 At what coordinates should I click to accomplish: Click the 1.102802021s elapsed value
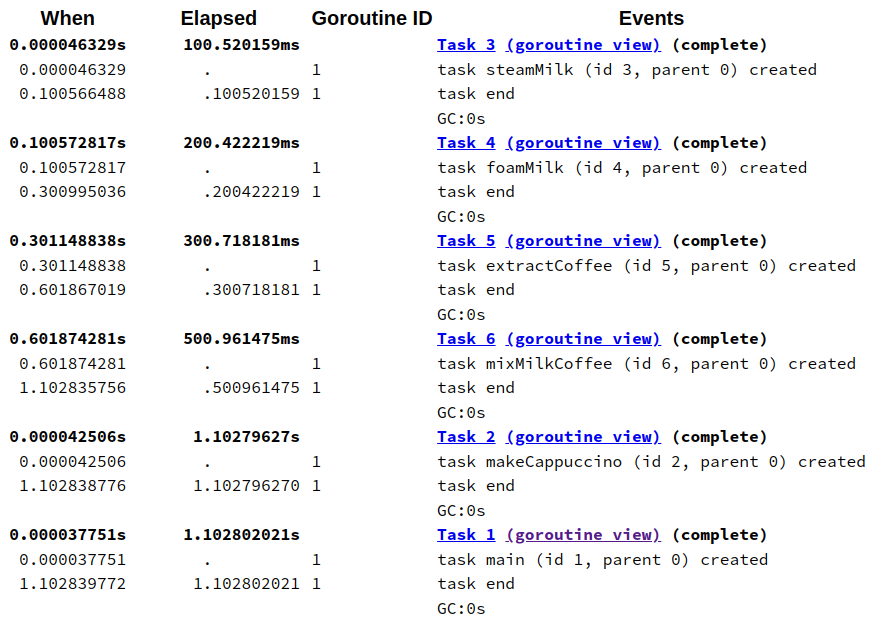[241, 535]
